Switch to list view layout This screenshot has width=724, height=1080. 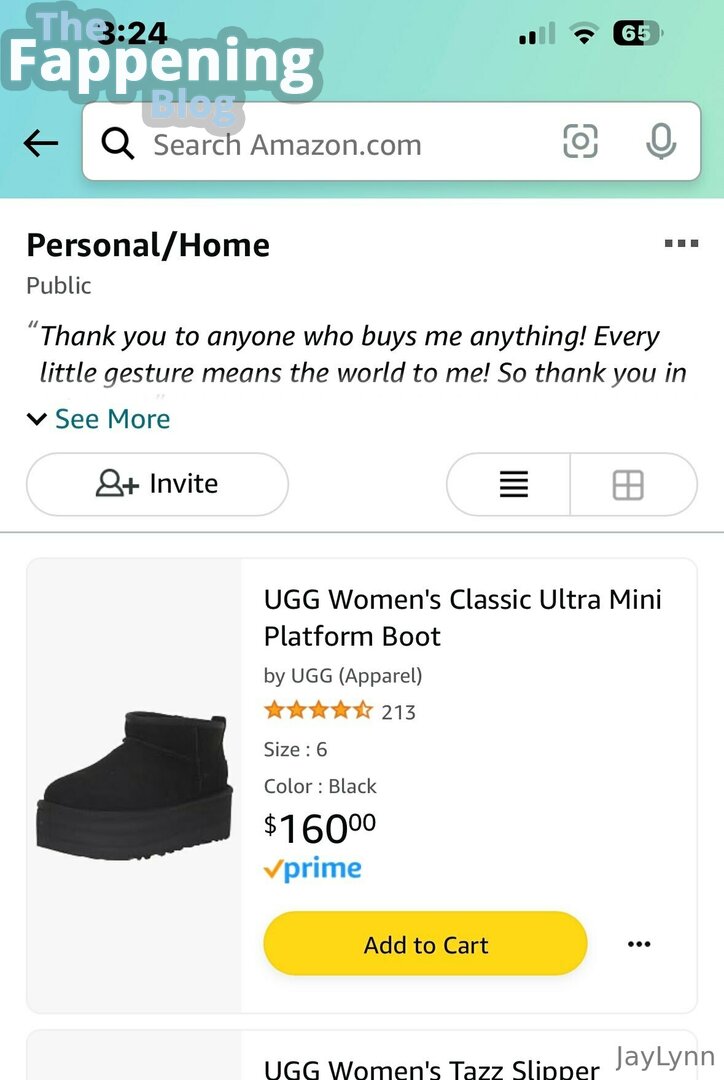(x=513, y=485)
